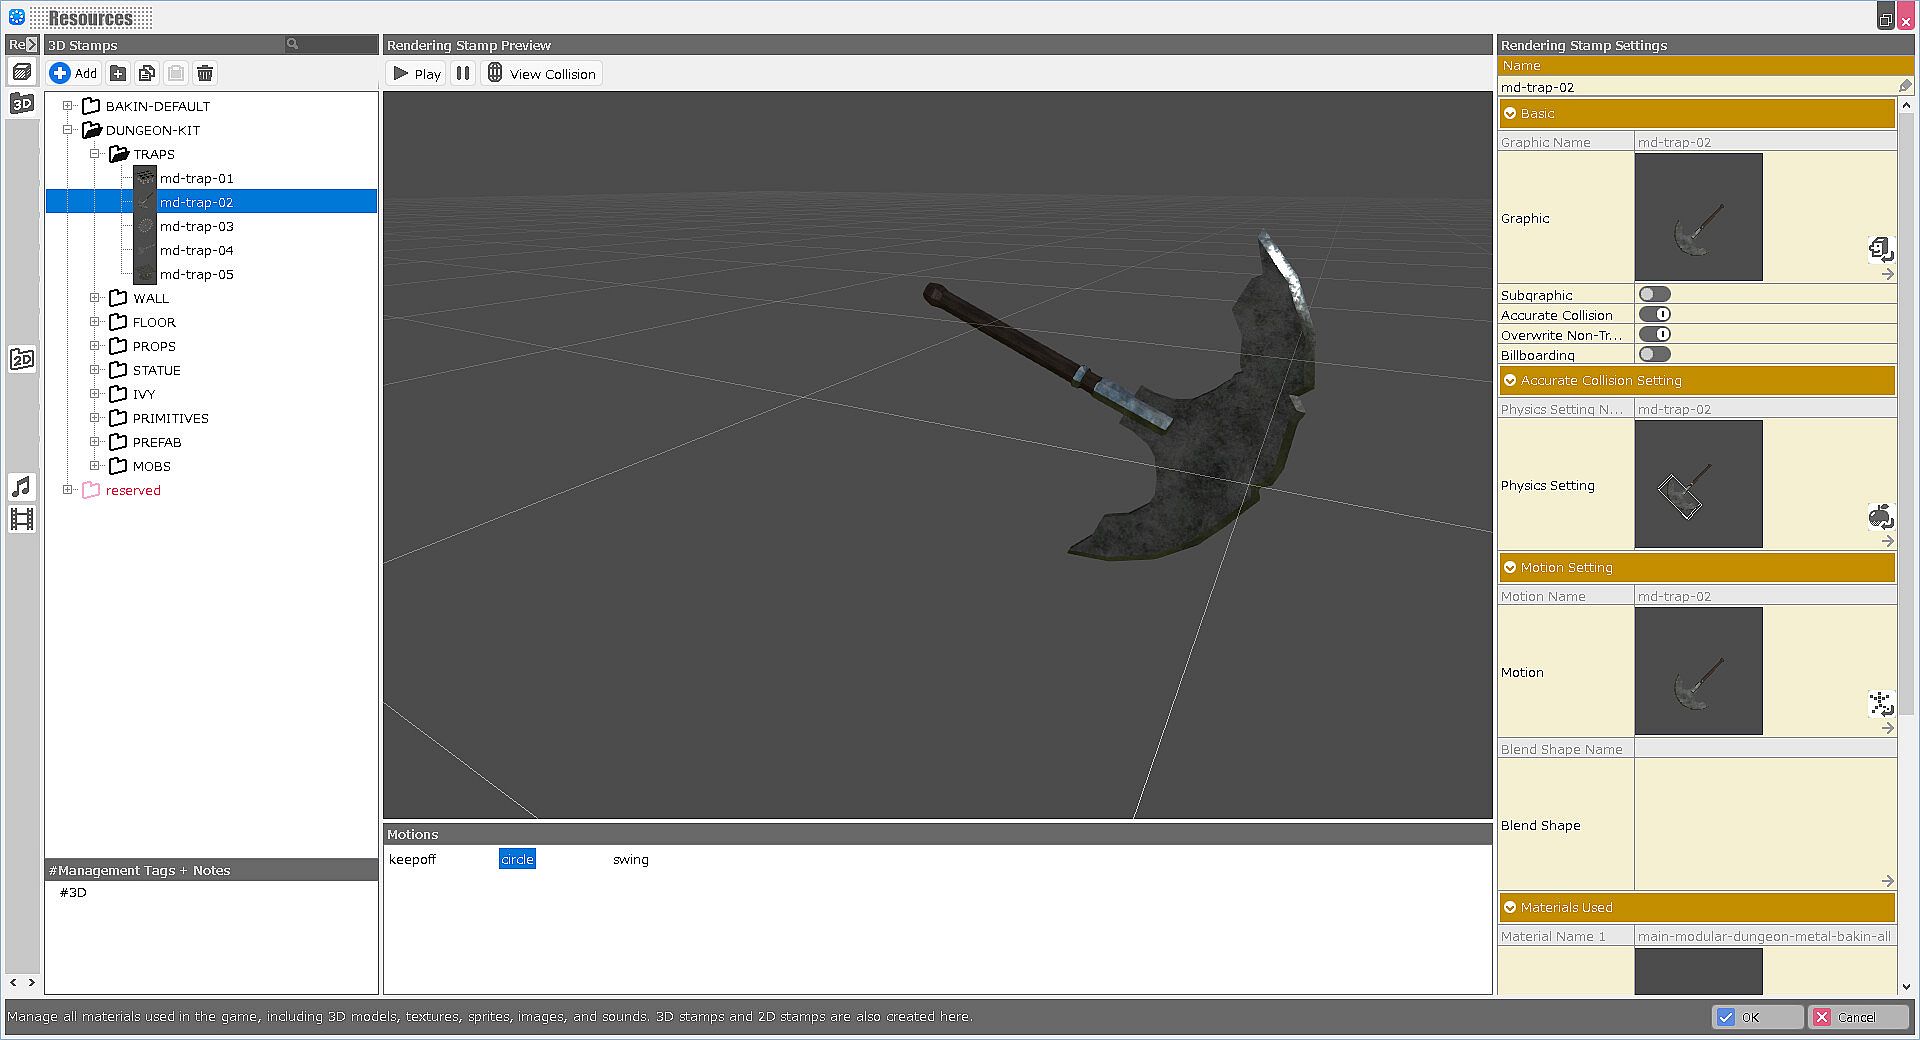This screenshot has width=1920, height=1040.
Task: Expand the BAKIN-DEFAULT folder
Action: point(68,106)
